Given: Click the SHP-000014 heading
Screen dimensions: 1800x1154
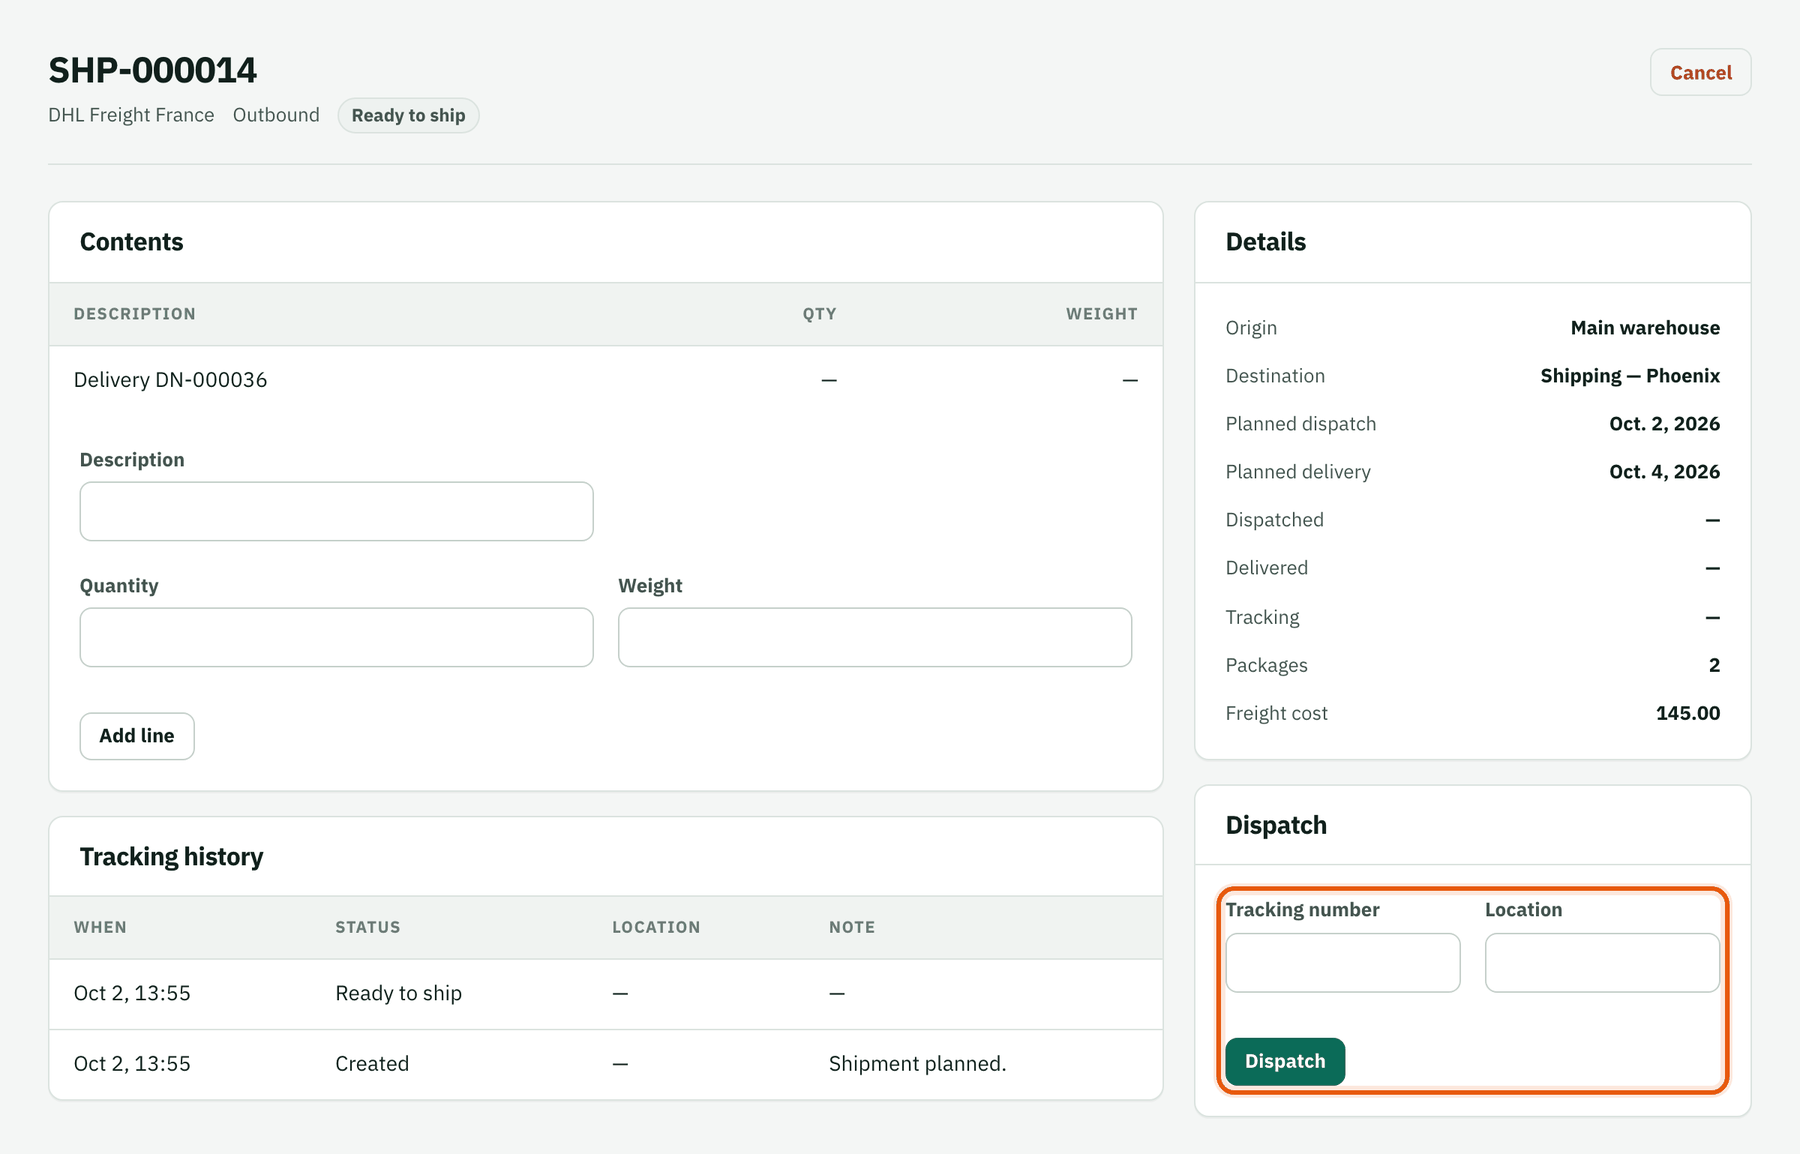Looking at the screenshot, I should (x=153, y=70).
